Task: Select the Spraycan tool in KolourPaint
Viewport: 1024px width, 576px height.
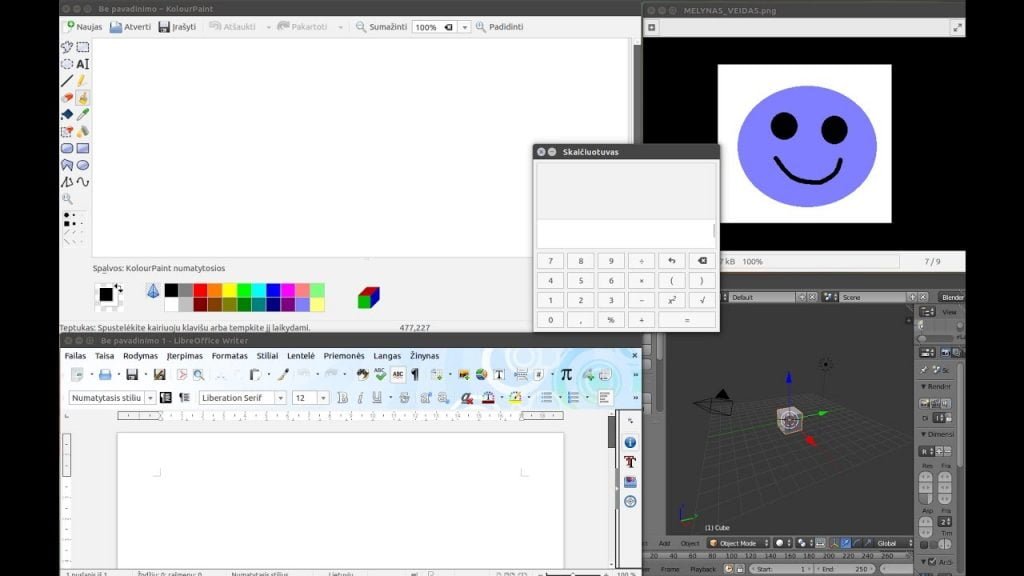Action: [83, 131]
